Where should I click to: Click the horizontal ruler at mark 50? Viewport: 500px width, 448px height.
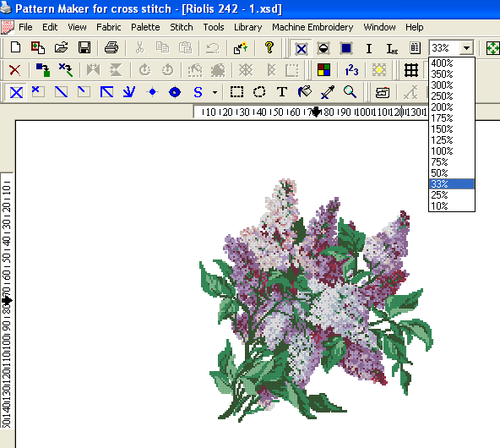point(277,112)
